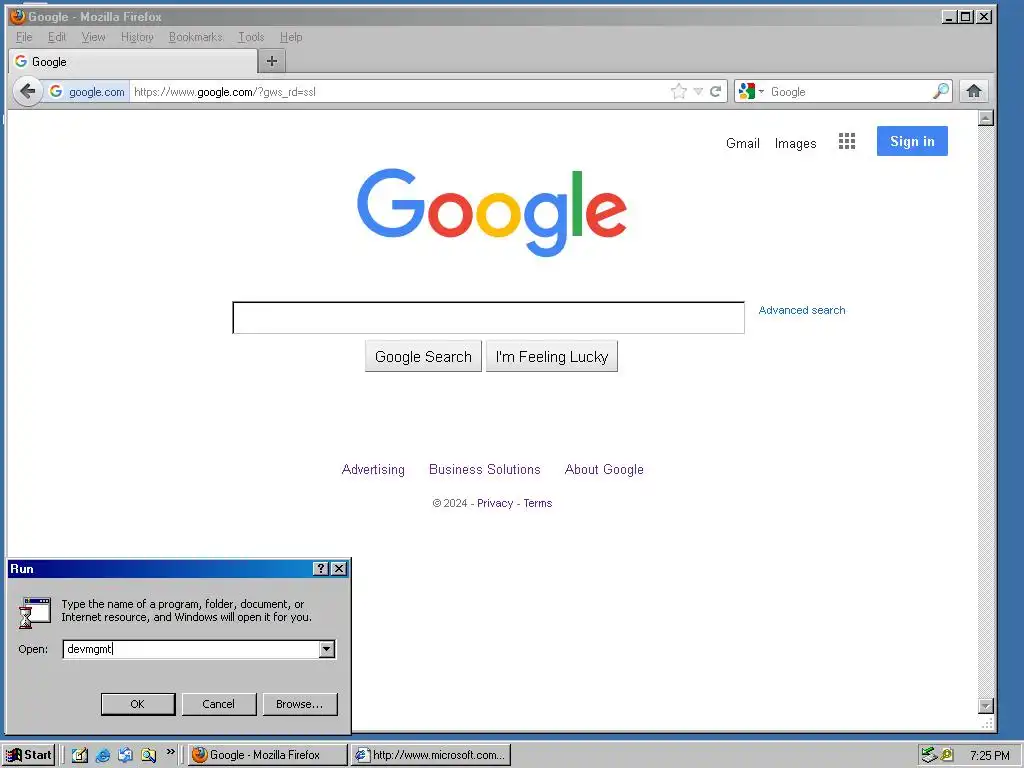Open the File menu
This screenshot has width=1024, height=768.
point(24,37)
